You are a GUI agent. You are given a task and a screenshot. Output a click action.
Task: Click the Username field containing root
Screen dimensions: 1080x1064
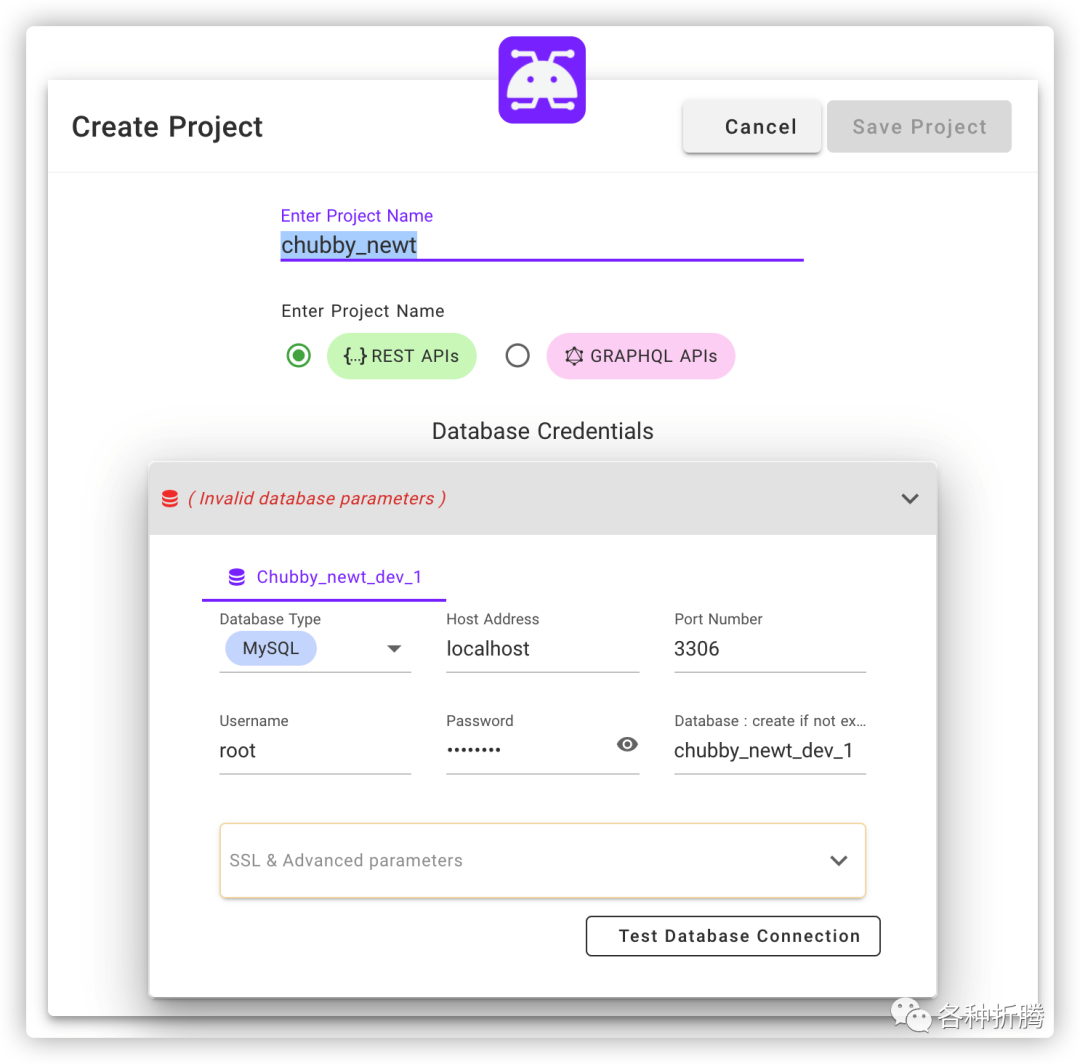(x=314, y=751)
